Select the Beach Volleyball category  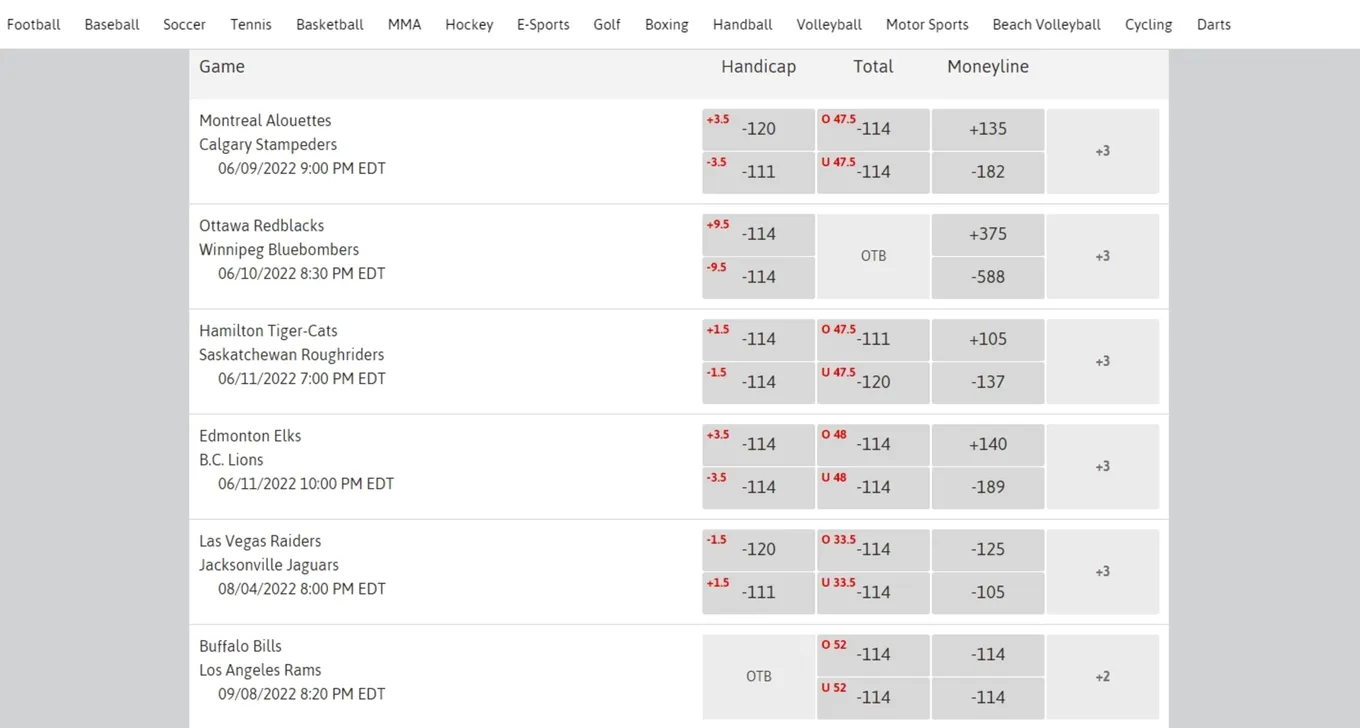(x=1046, y=24)
